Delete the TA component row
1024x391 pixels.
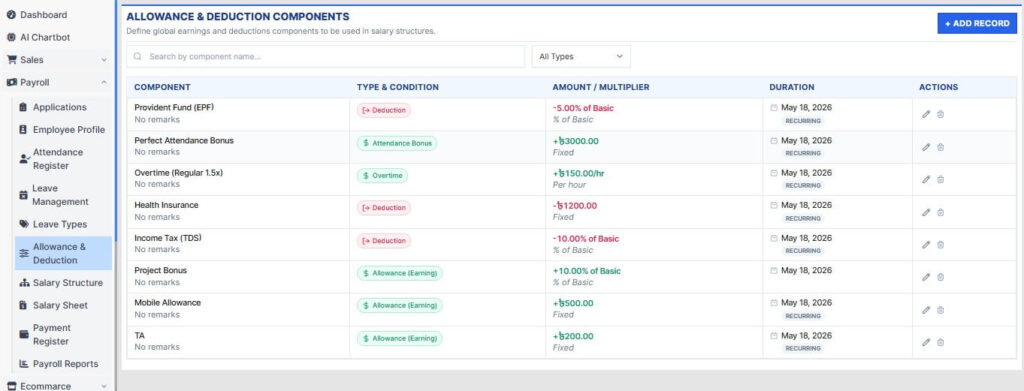(x=940, y=342)
